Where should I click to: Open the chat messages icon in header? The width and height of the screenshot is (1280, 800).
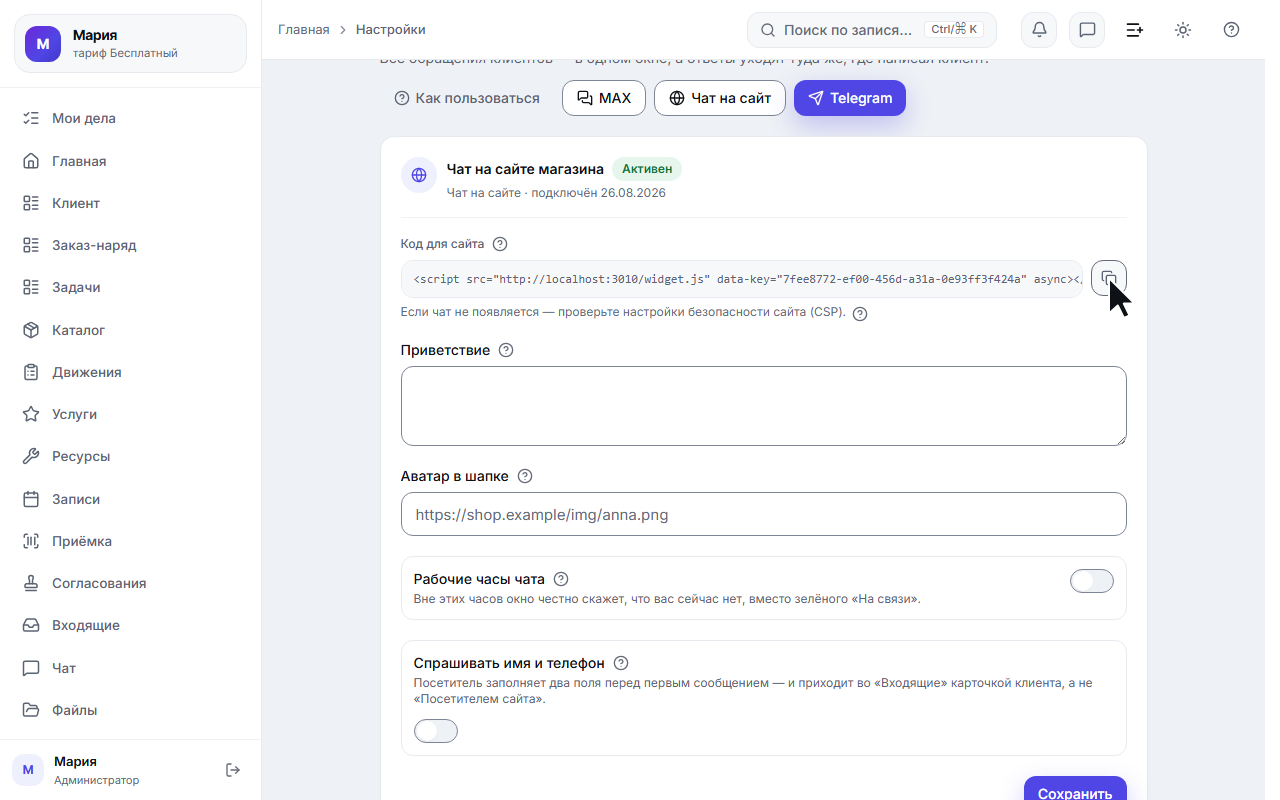point(1087,30)
